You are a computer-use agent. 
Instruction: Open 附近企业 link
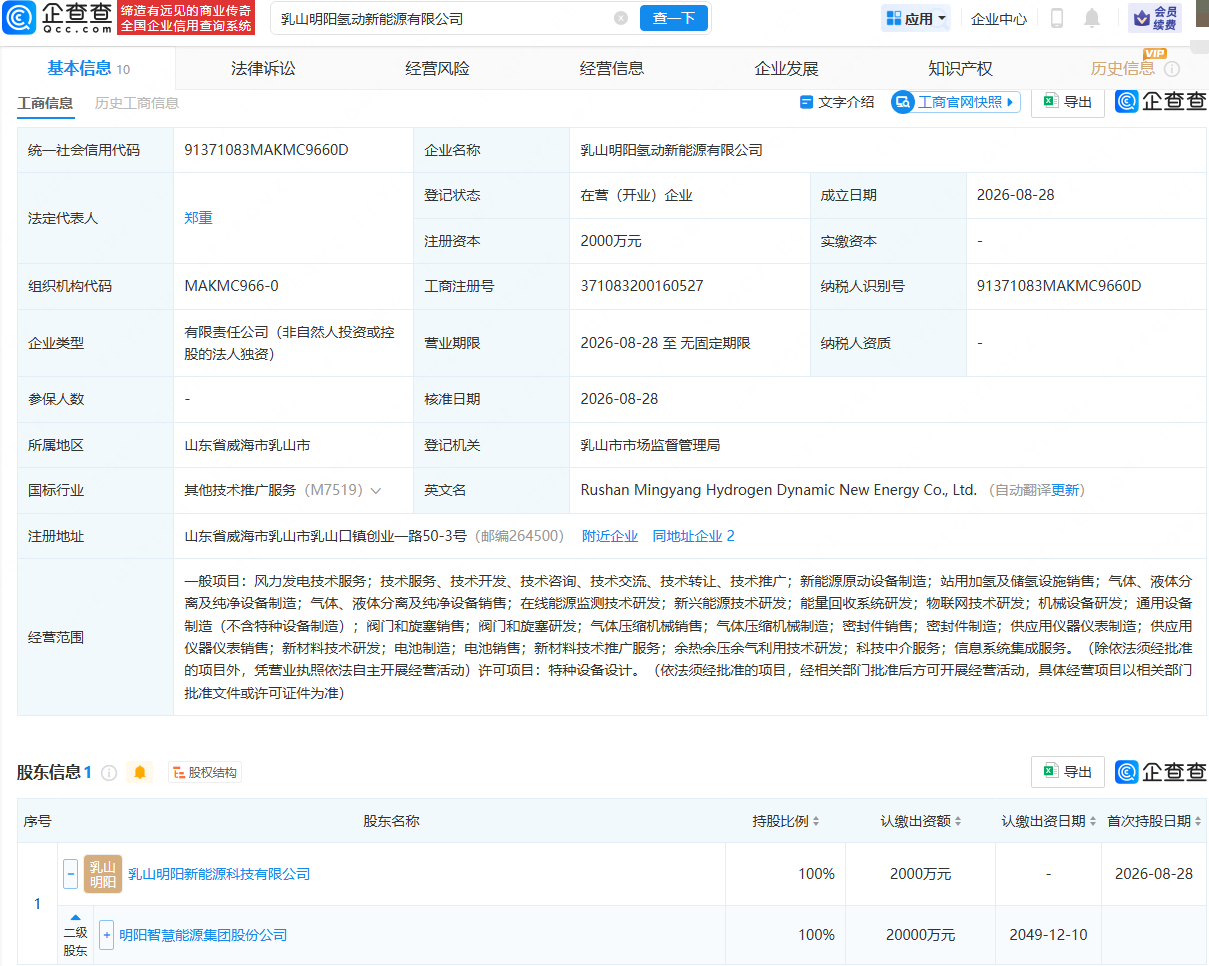610,536
